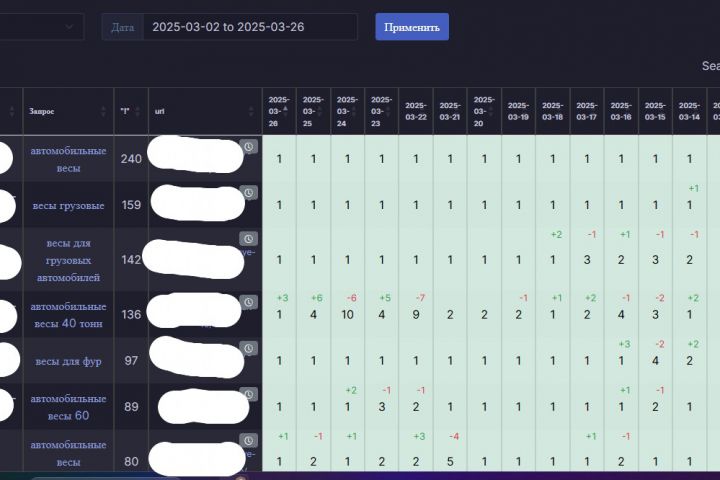Open the dropdown left of the Дата field
The height and width of the screenshot is (480, 720).
[42, 26]
